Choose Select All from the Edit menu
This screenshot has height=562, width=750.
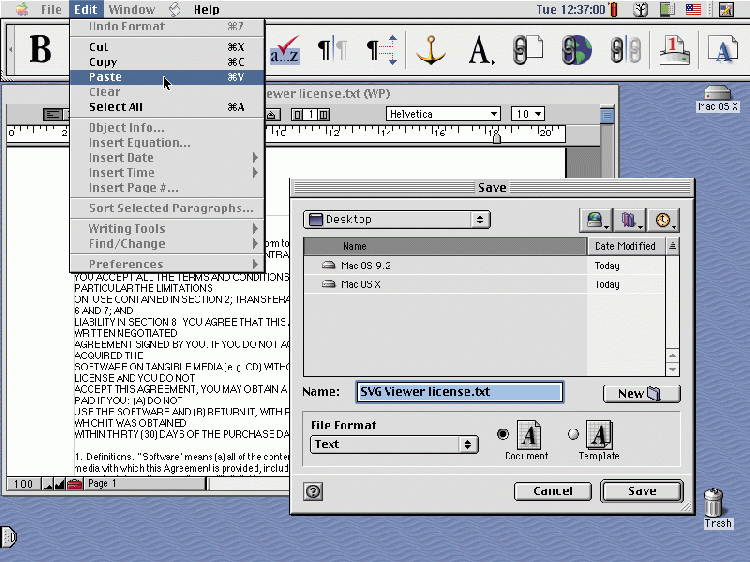pyautogui.click(x=167, y=107)
